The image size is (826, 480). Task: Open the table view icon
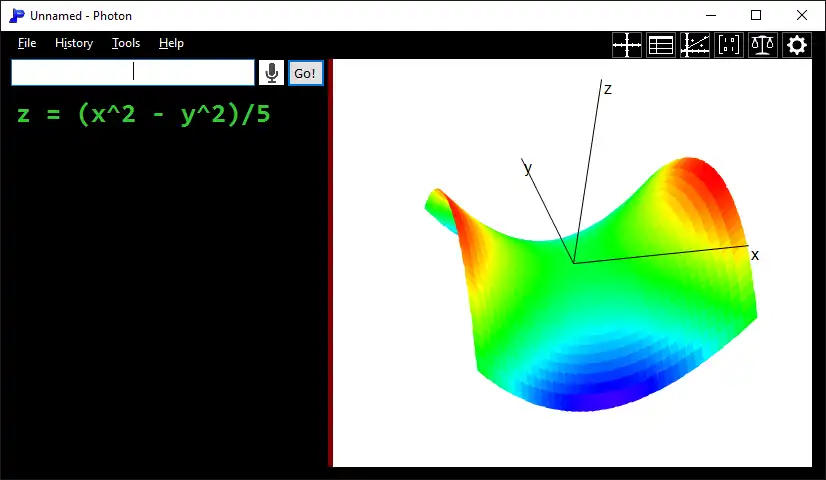point(661,45)
